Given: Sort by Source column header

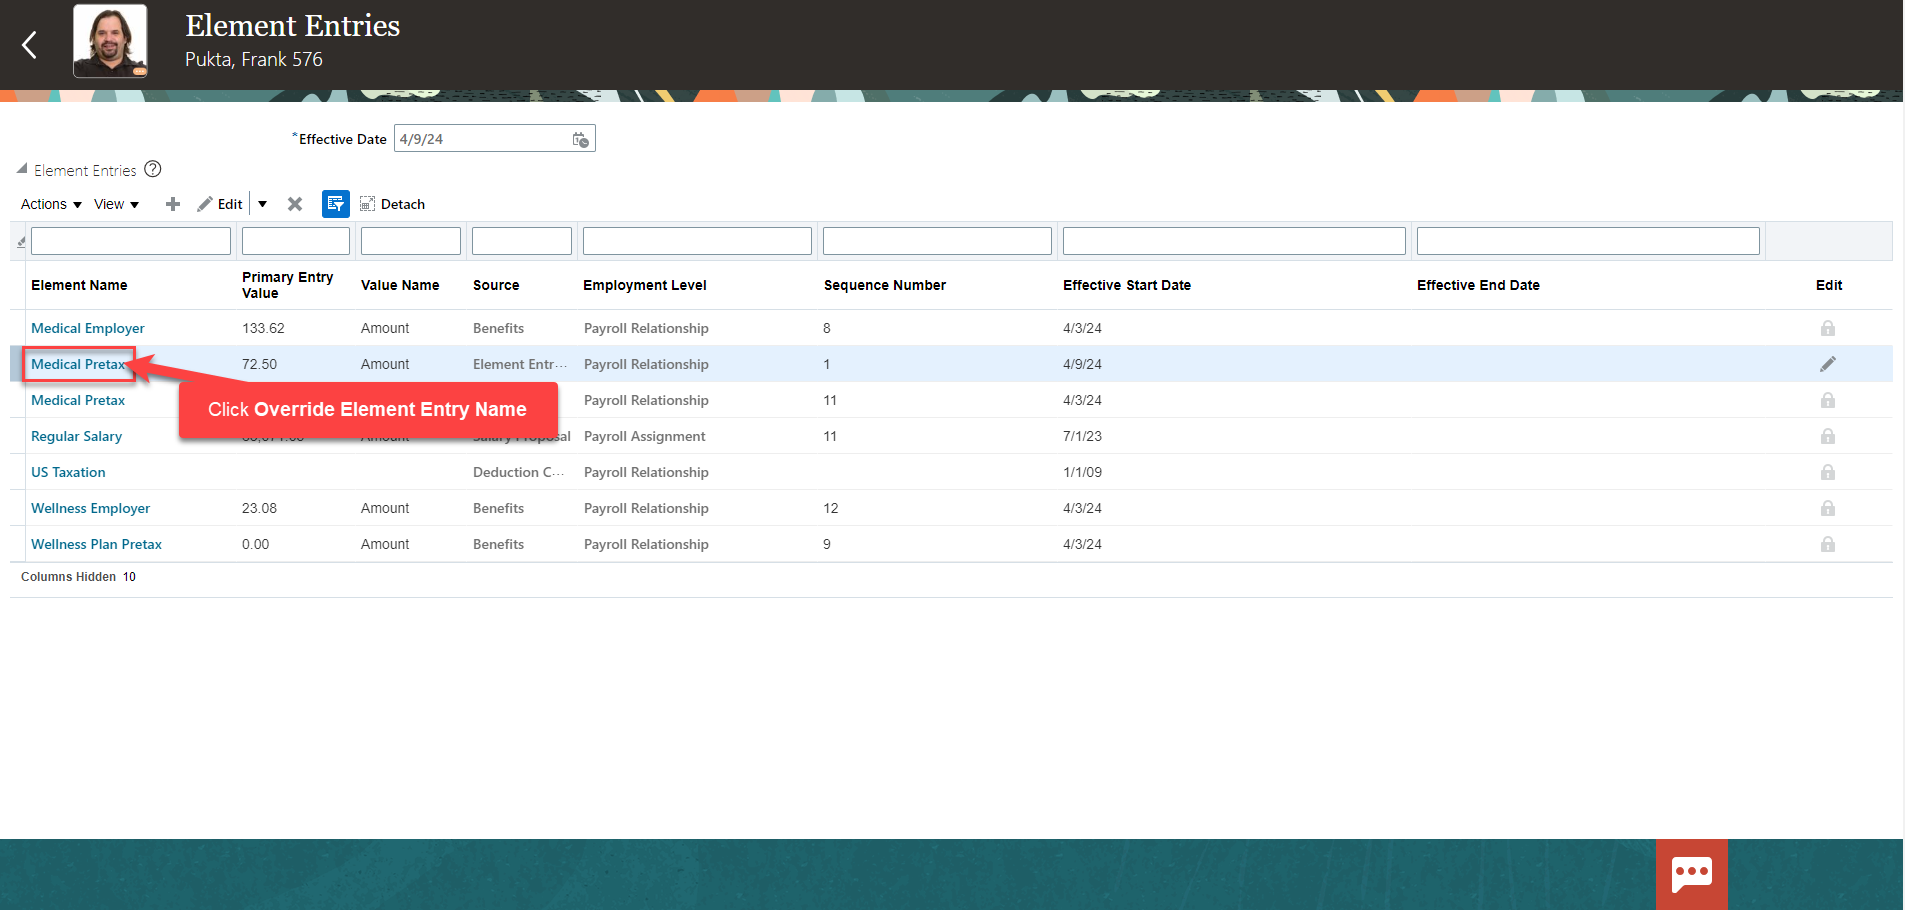Looking at the screenshot, I should [496, 285].
